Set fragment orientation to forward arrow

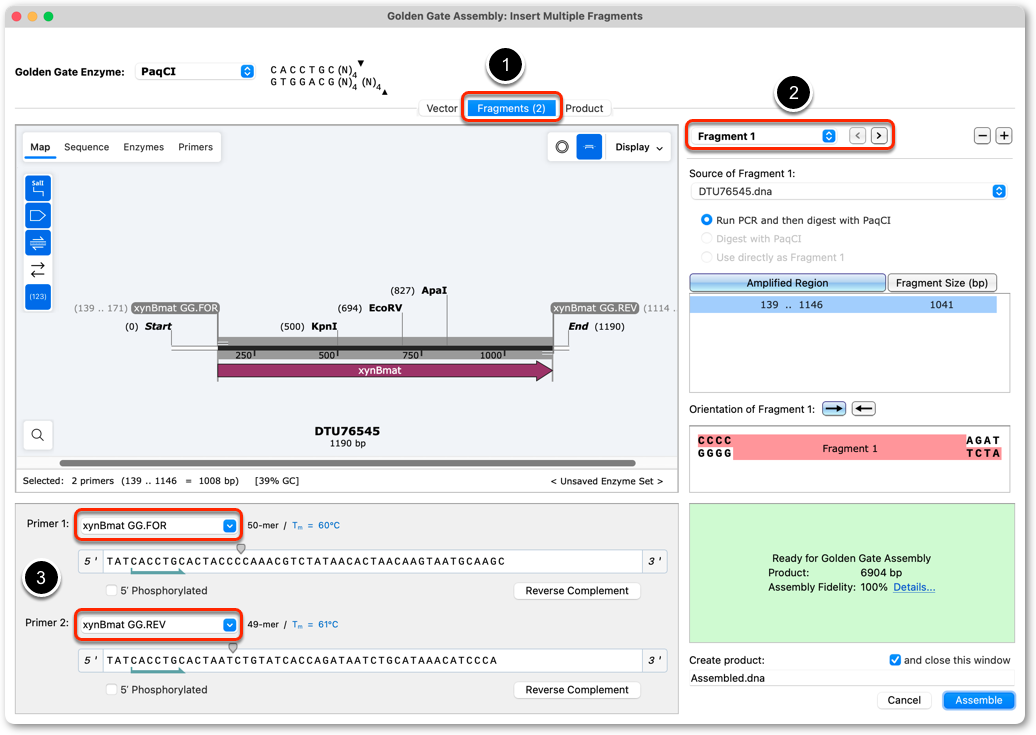[x=834, y=408]
